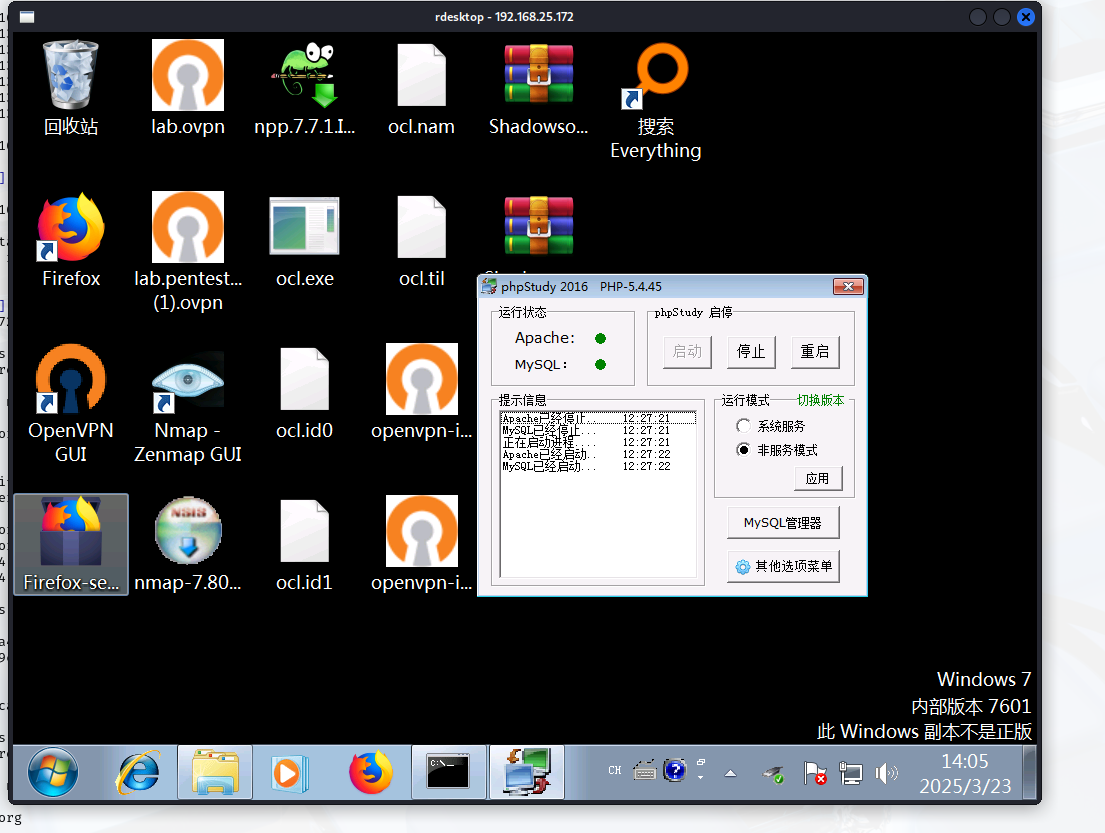Launch Internet Explorer from the taskbar
1105x833 pixels.
click(x=137, y=772)
